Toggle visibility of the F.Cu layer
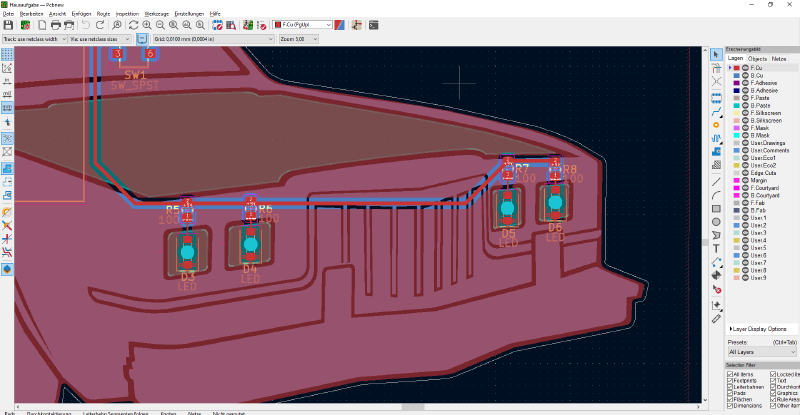 745,68
